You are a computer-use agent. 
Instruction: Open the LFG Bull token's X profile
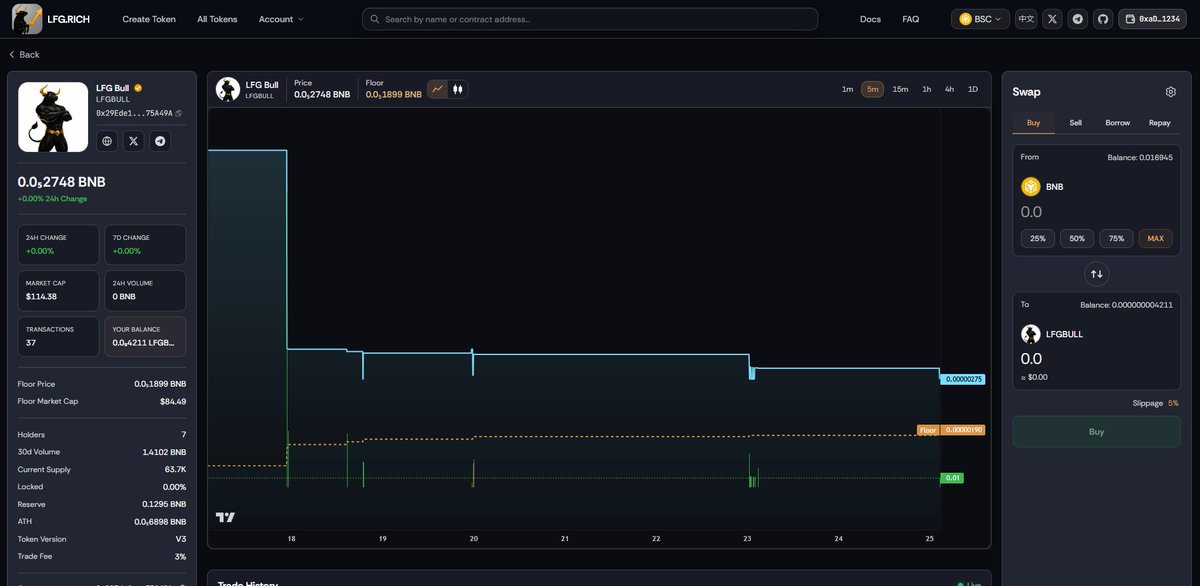click(x=134, y=142)
